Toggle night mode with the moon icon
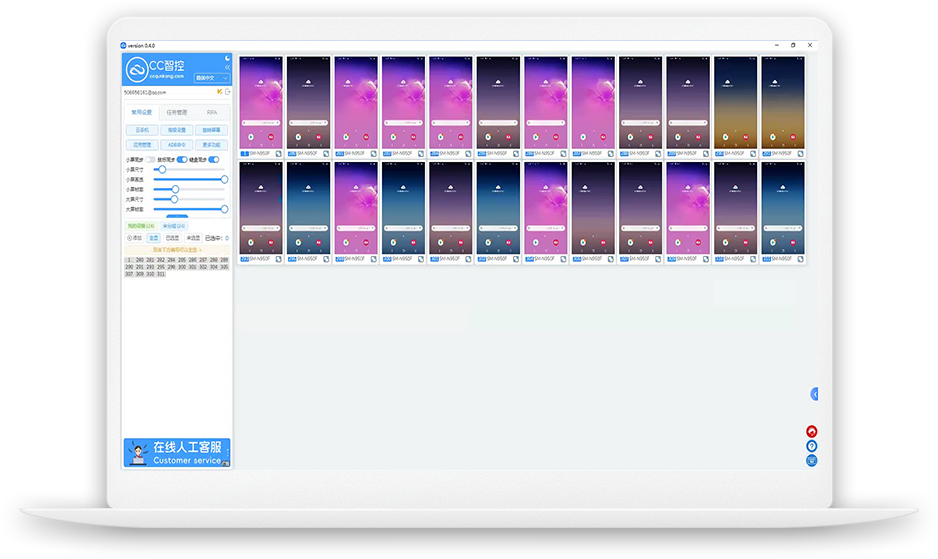The image size is (938, 559). [227, 58]
